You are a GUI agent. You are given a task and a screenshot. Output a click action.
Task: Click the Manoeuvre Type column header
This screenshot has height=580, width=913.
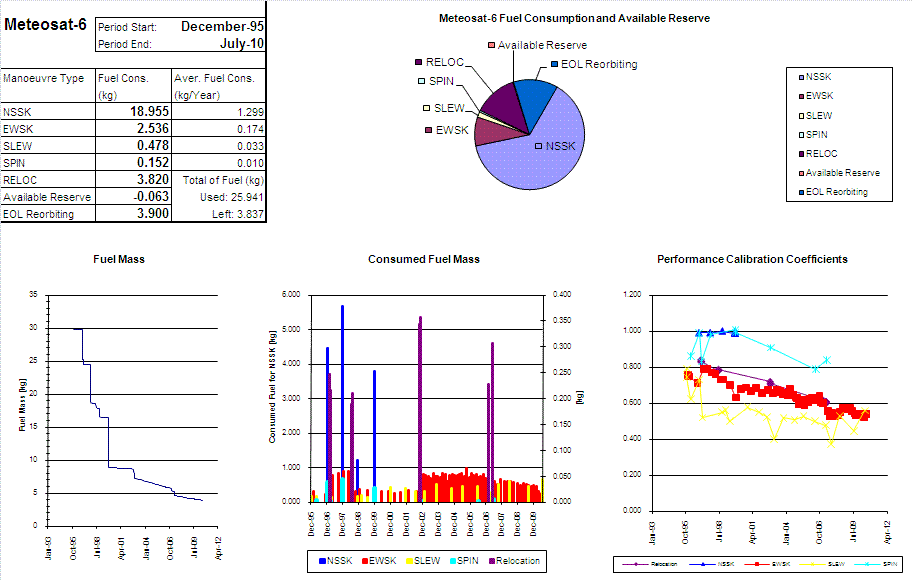(x=44, y=78)
